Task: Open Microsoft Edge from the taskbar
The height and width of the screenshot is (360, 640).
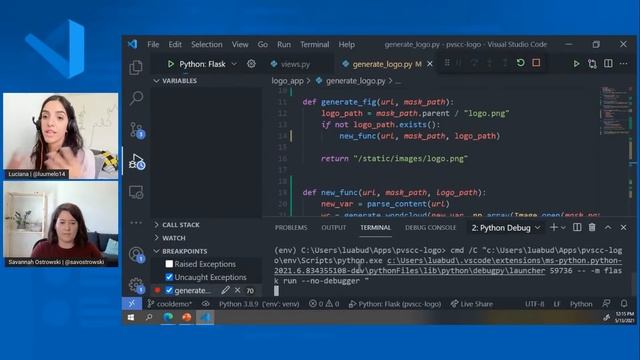Action: (168, 317)
